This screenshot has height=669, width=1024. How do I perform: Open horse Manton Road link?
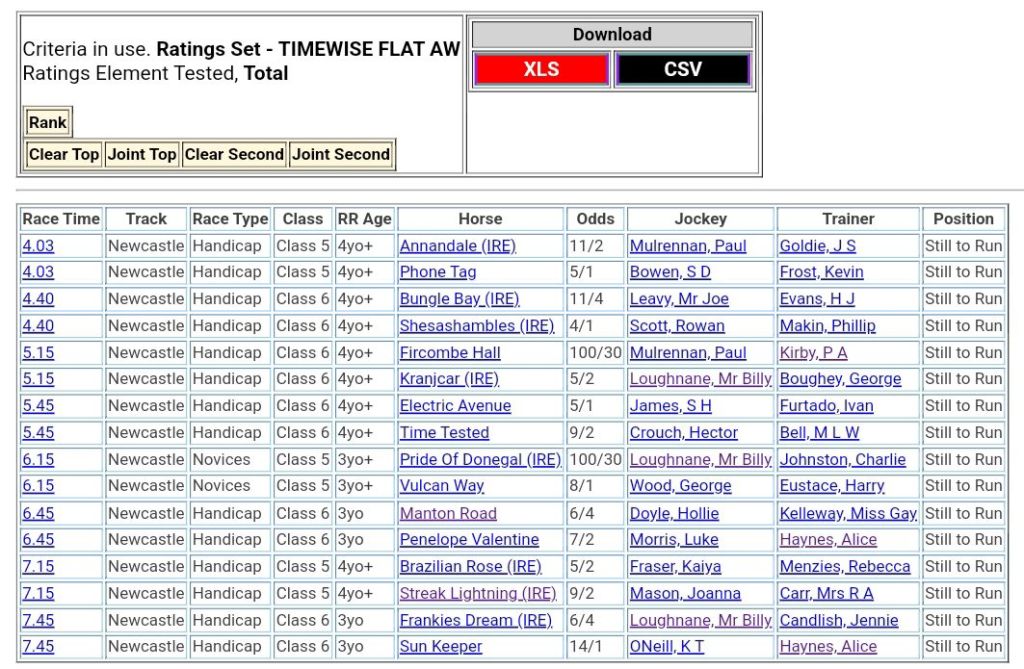coord(448,513)
